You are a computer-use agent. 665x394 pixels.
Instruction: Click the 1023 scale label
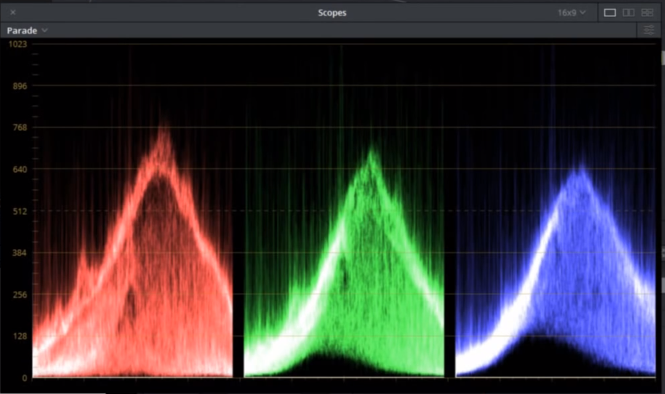18,44
